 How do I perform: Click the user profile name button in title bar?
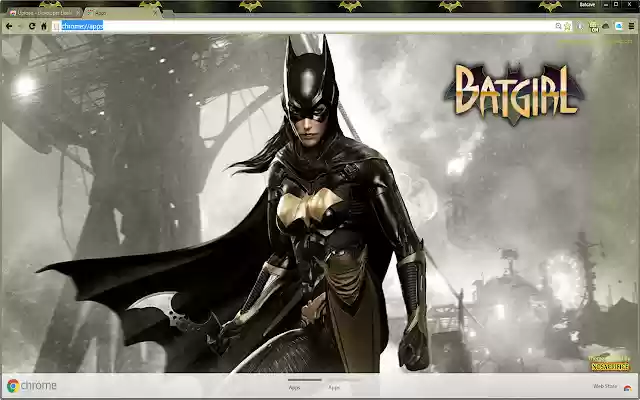pyautogui.click(x=587, y=4)
